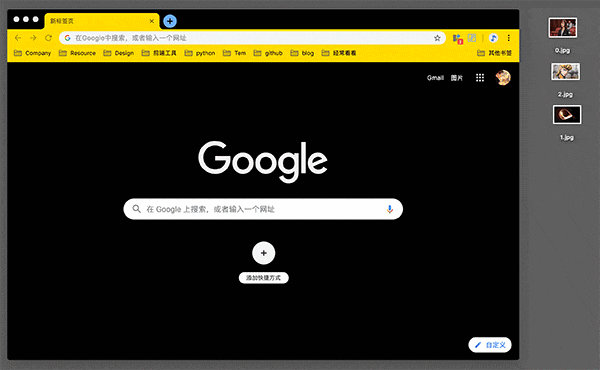Open the 自定义 customize button
The image size is (600, 370).
490,345
